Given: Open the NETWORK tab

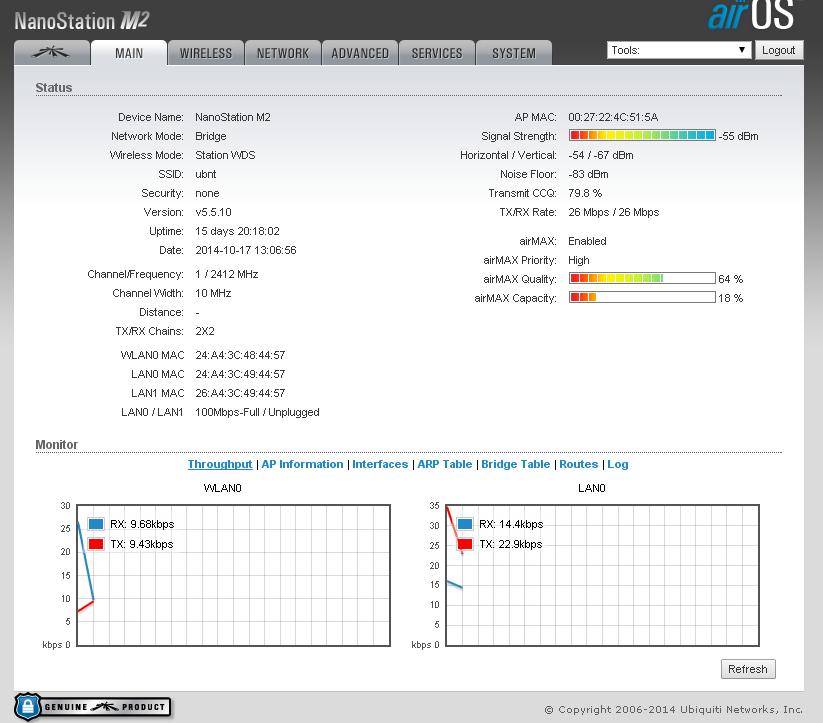Looking at the screenshot, I should (x=283, y=53).
